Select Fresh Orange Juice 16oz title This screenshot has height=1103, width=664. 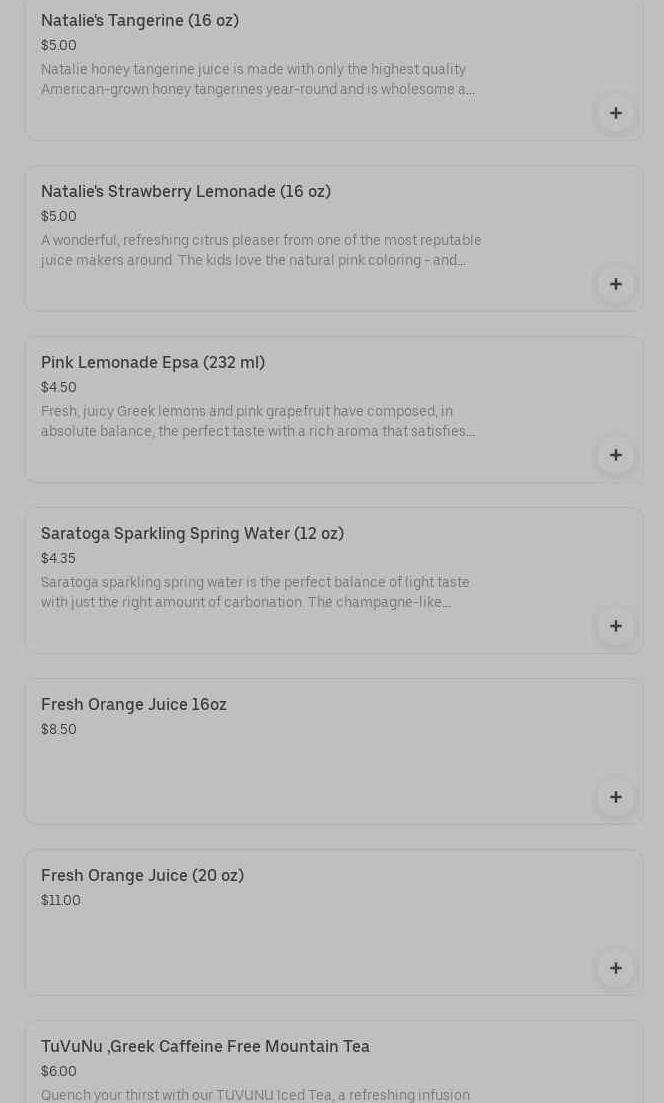(x=134, y=704)
